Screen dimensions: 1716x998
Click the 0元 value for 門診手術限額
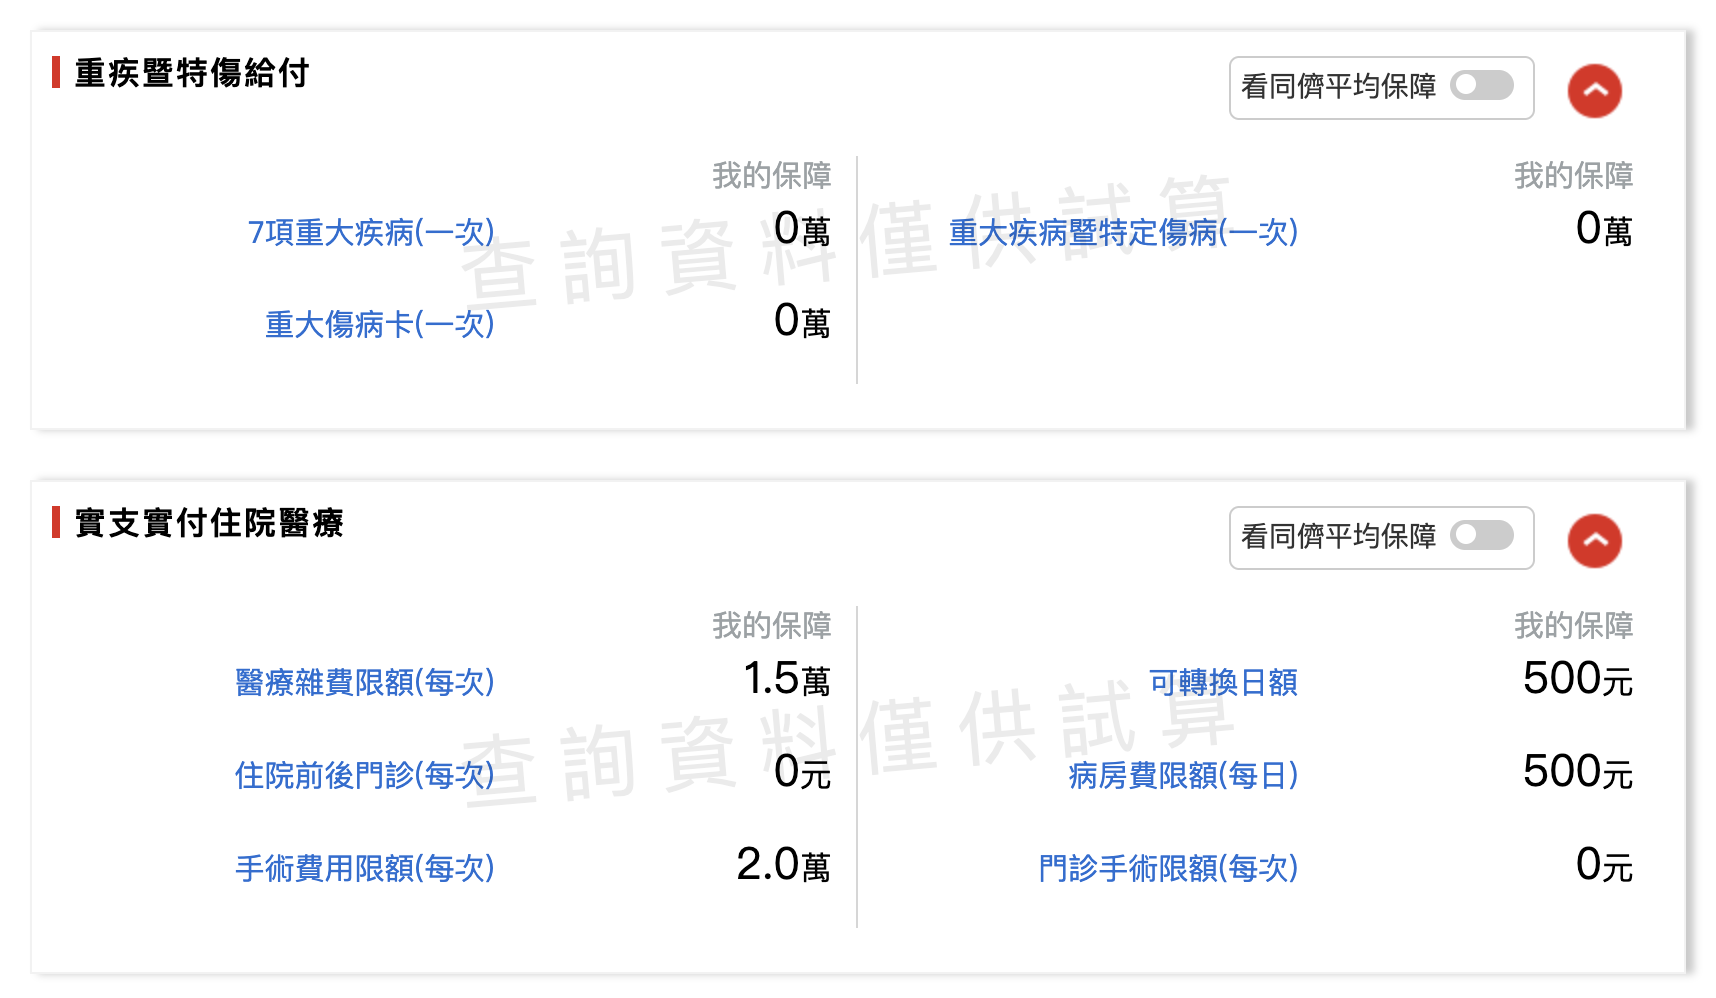click(x=1604, y=866)
